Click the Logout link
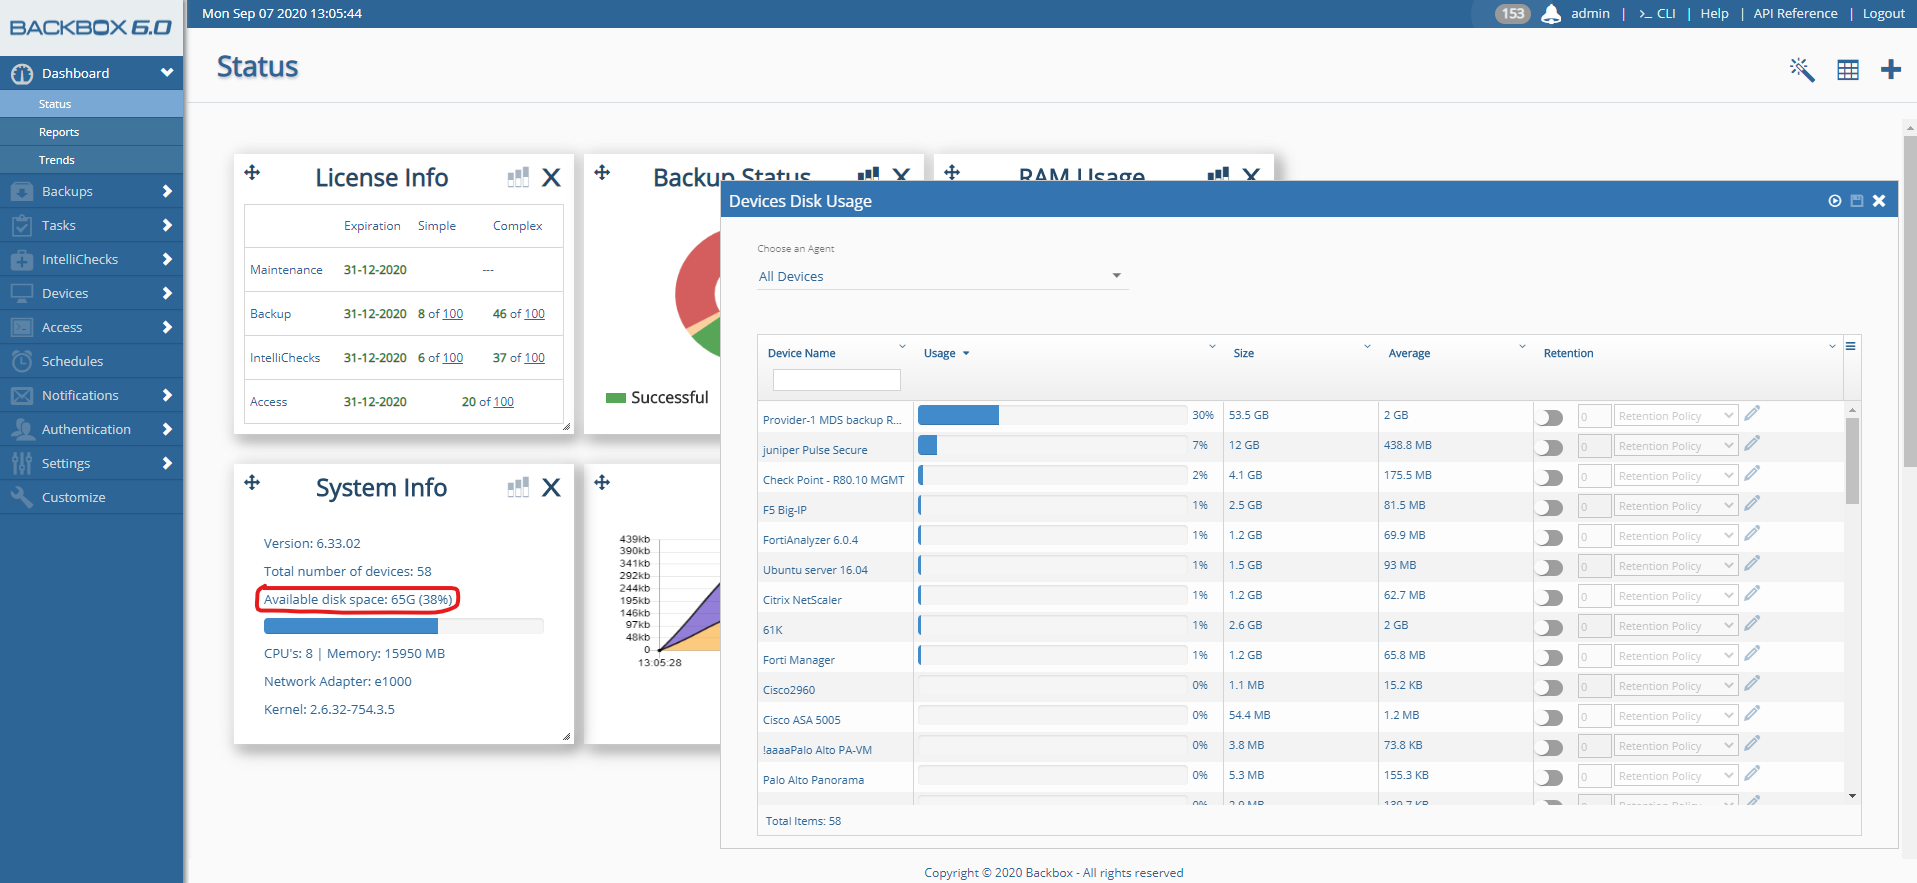This screenshot has width=1917, height=883. 1883,14
